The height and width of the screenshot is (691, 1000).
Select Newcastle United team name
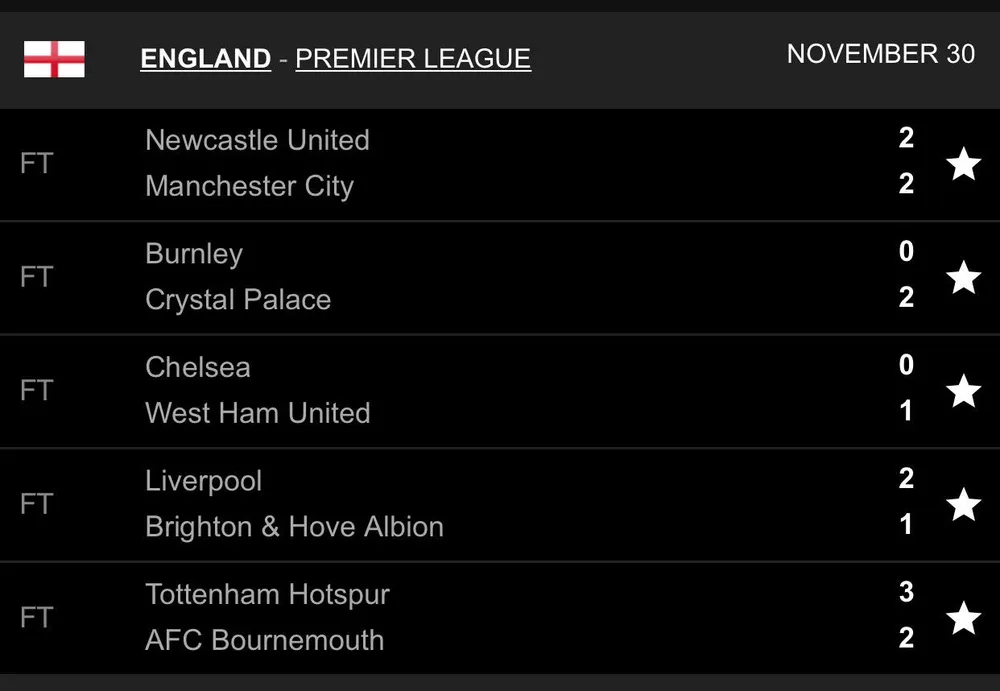(257, 140)
